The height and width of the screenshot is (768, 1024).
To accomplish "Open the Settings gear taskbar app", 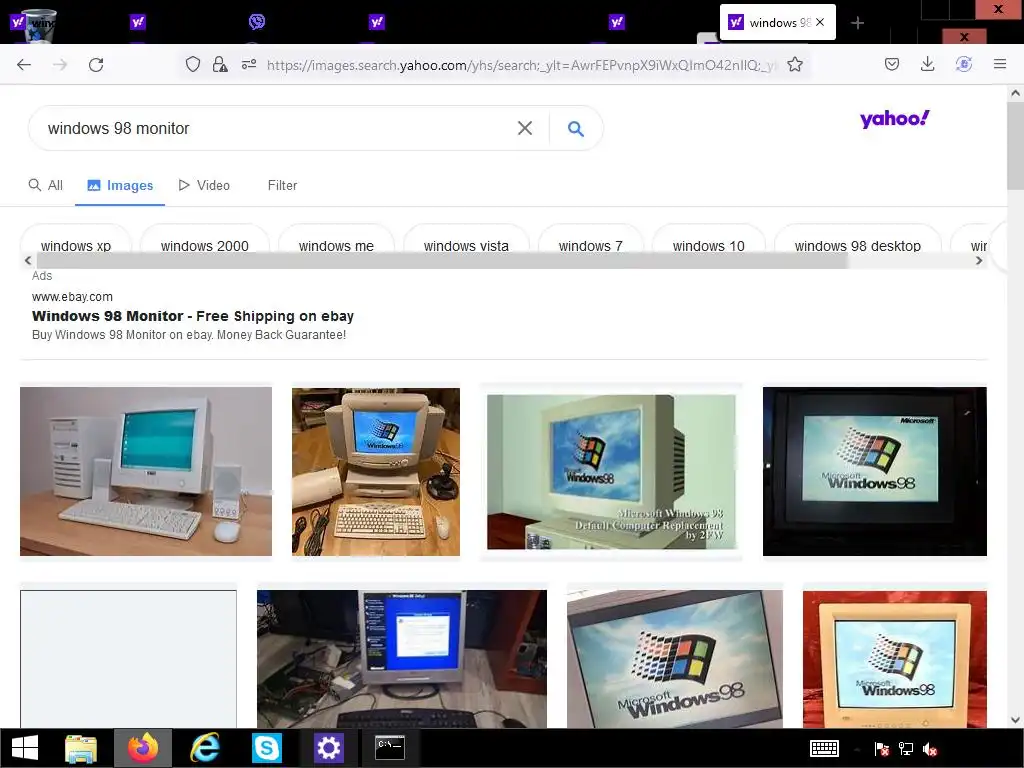I will point(328,748).
